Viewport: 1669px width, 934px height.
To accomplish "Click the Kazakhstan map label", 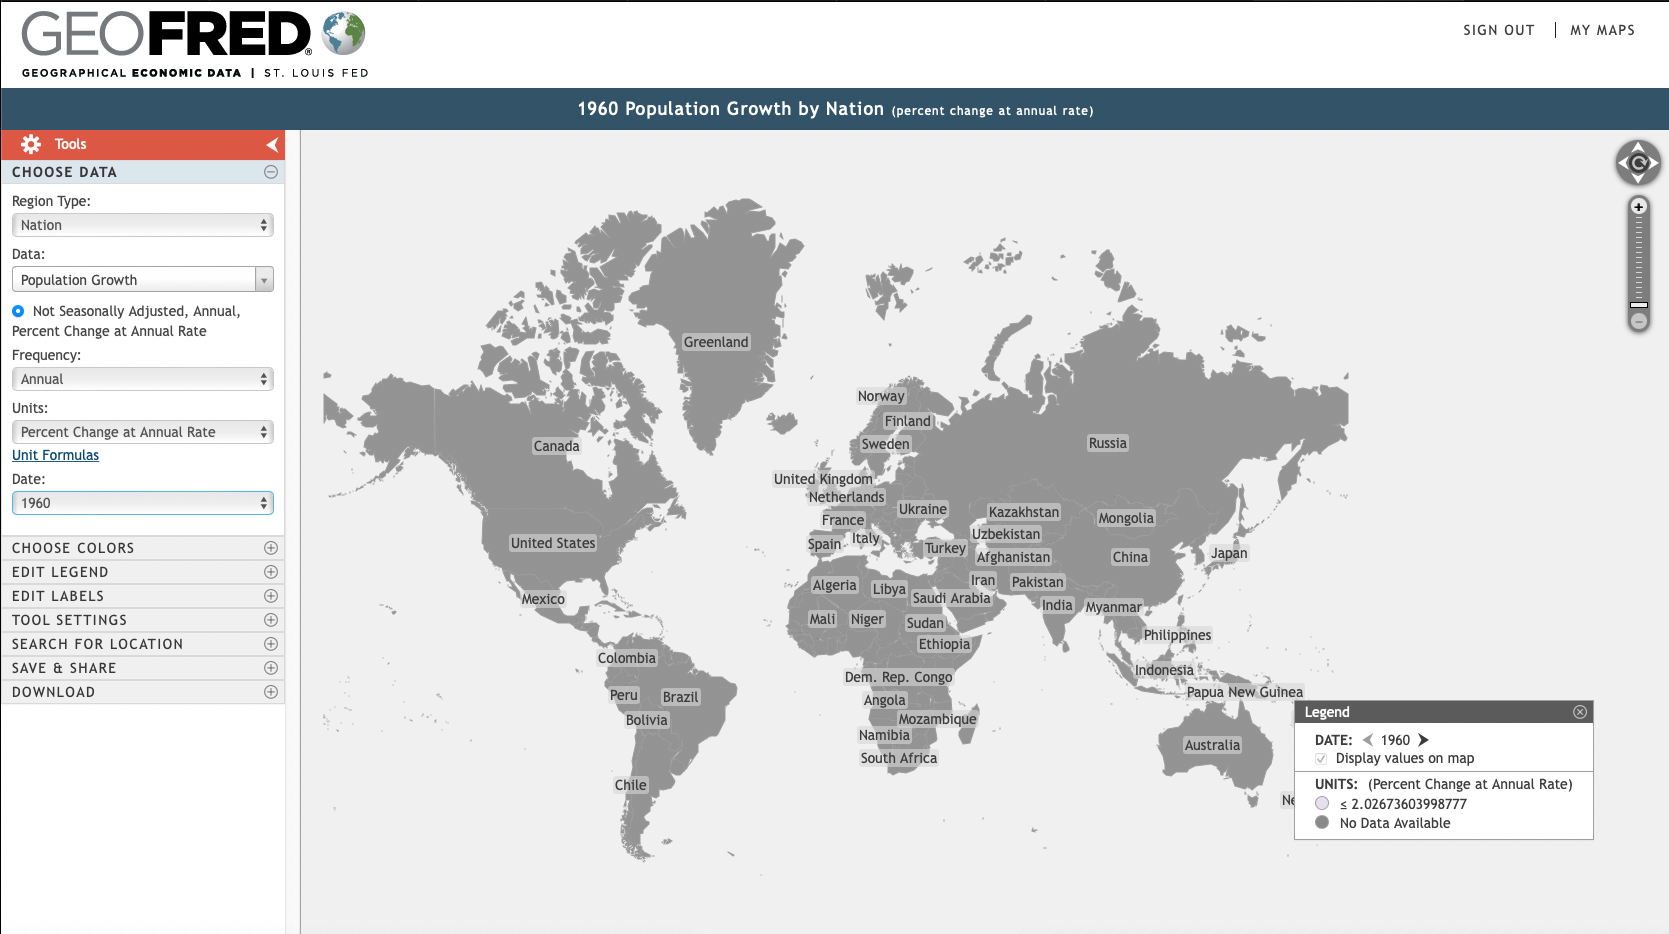I will [x=1024, y=512].
